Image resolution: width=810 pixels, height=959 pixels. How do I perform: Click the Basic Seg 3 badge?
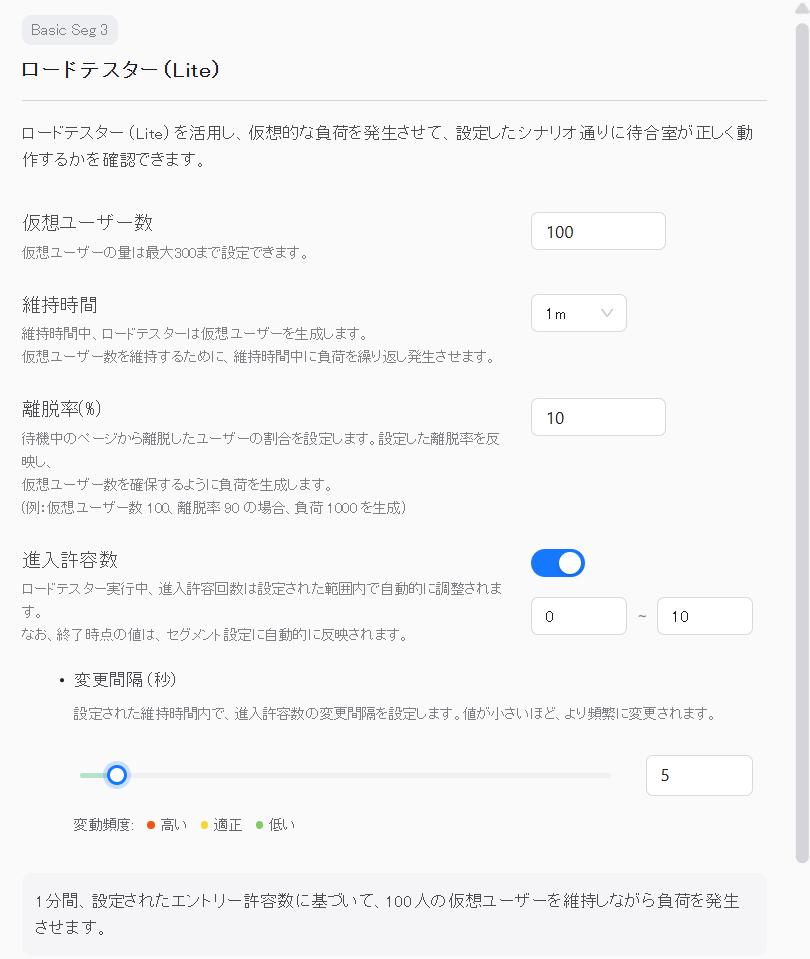[x=69, y=30]
